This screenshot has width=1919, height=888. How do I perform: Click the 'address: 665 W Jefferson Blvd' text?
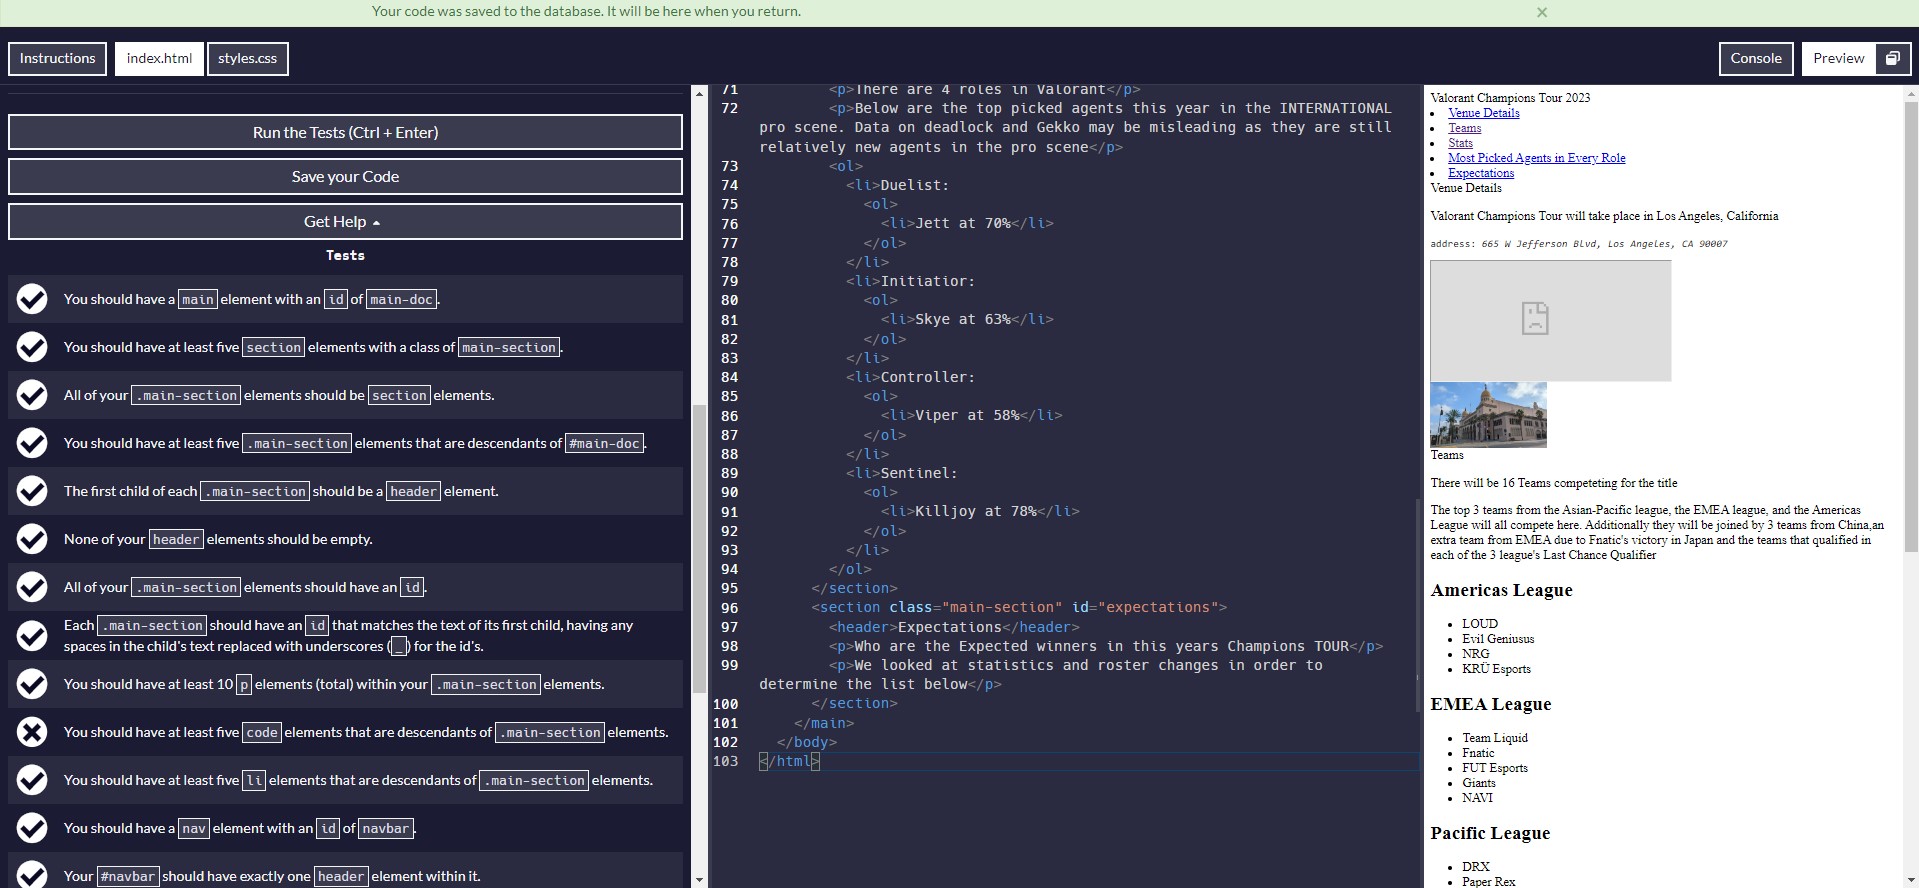pos(1578,244)
